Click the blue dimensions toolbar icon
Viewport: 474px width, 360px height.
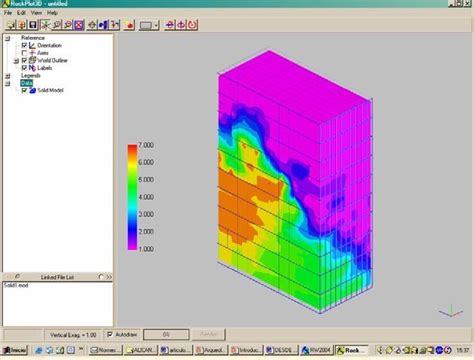[104, 25]
